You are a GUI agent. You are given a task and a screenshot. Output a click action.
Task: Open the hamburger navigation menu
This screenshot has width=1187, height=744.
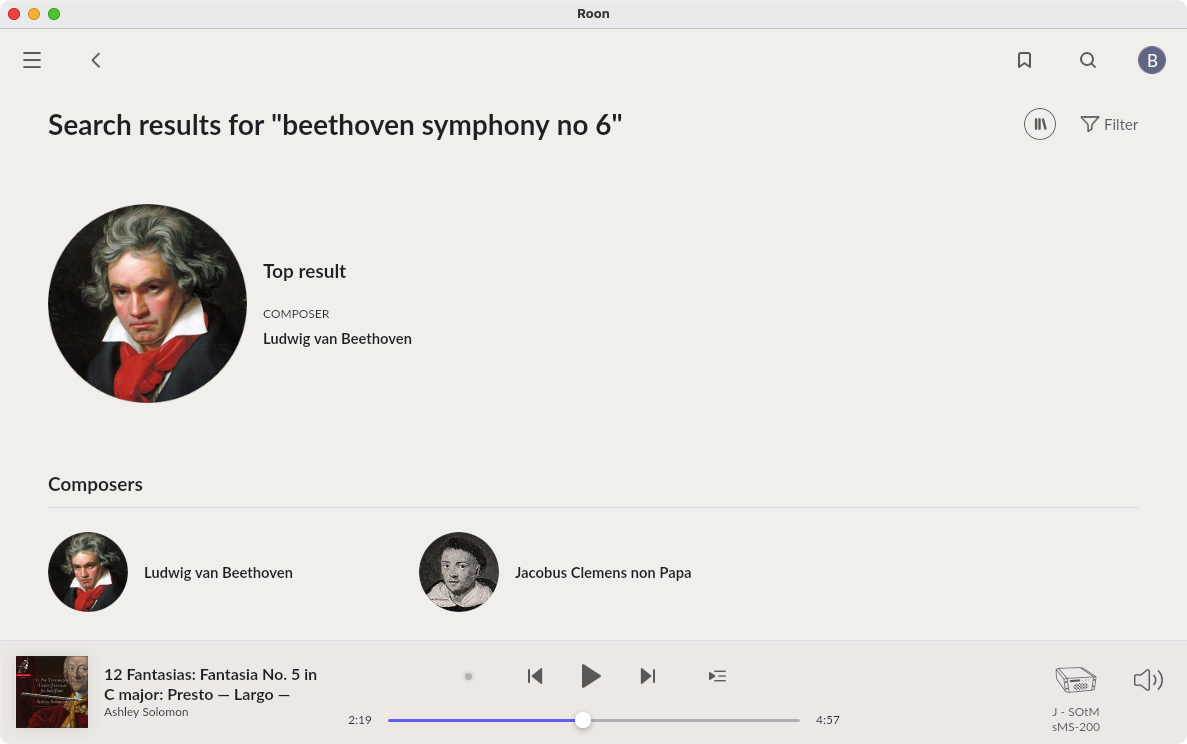pos(32,60)
